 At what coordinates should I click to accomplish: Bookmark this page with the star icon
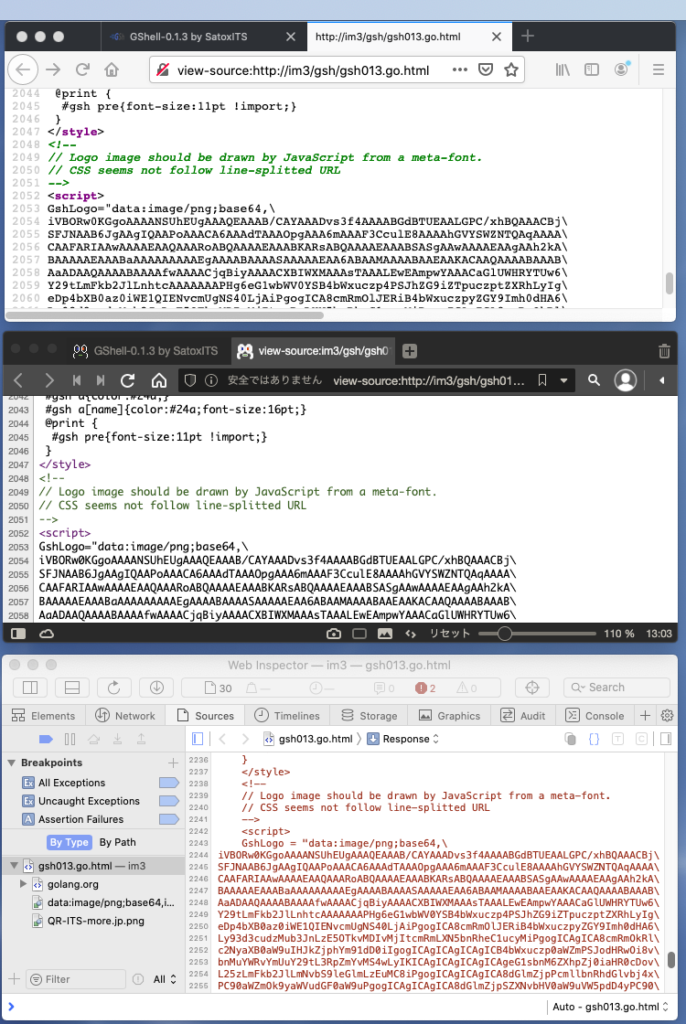point(511,70)
